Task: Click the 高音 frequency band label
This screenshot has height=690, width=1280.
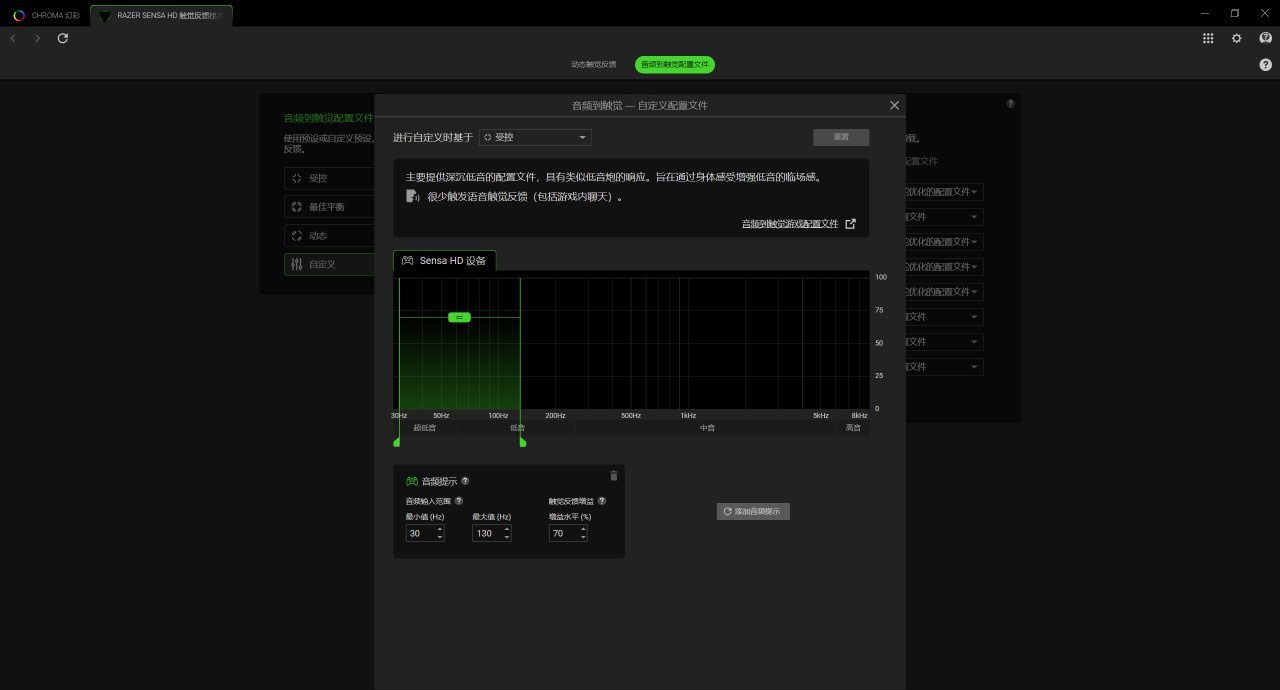Action: point(853,427)
